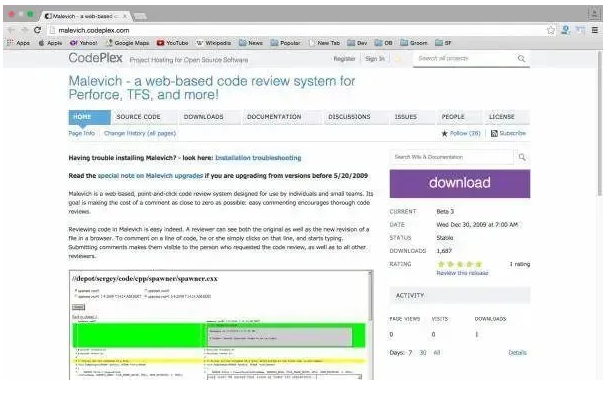Show activity for 30 days
Screen dimensions: 609x398
[x=423, y=353]
